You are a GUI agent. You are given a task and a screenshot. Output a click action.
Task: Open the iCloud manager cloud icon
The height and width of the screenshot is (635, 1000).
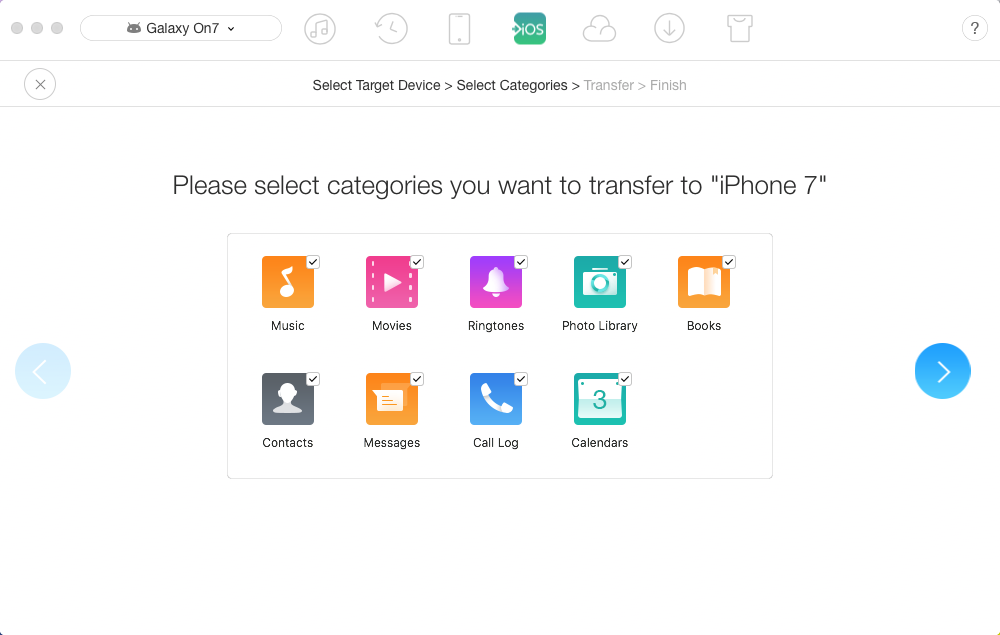click(x=599, y=29)
